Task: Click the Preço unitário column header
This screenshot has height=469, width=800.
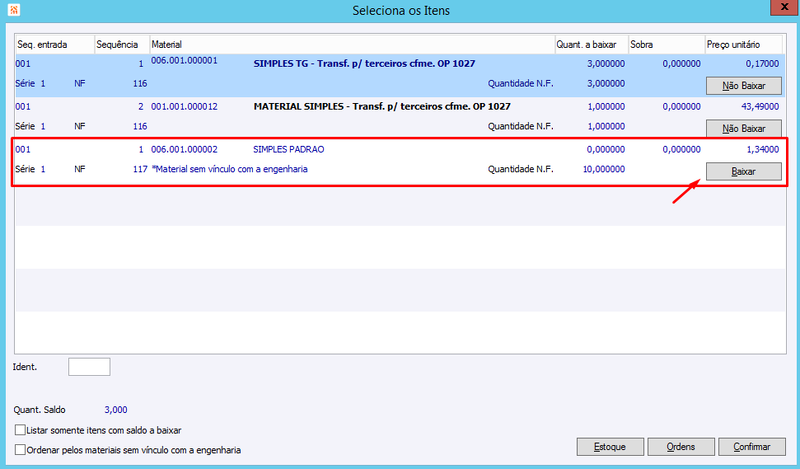Action: (x=743, y=44)
